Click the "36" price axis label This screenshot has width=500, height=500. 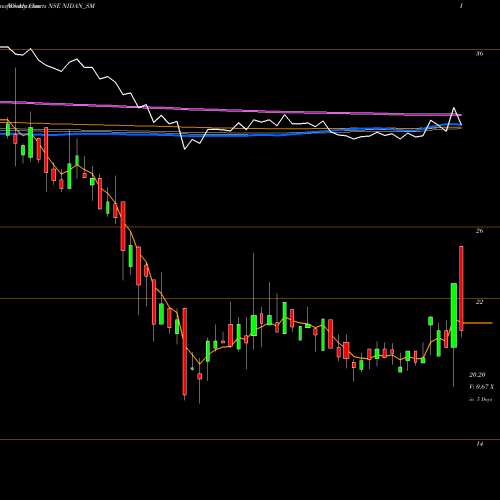click(x=479, y=53)
